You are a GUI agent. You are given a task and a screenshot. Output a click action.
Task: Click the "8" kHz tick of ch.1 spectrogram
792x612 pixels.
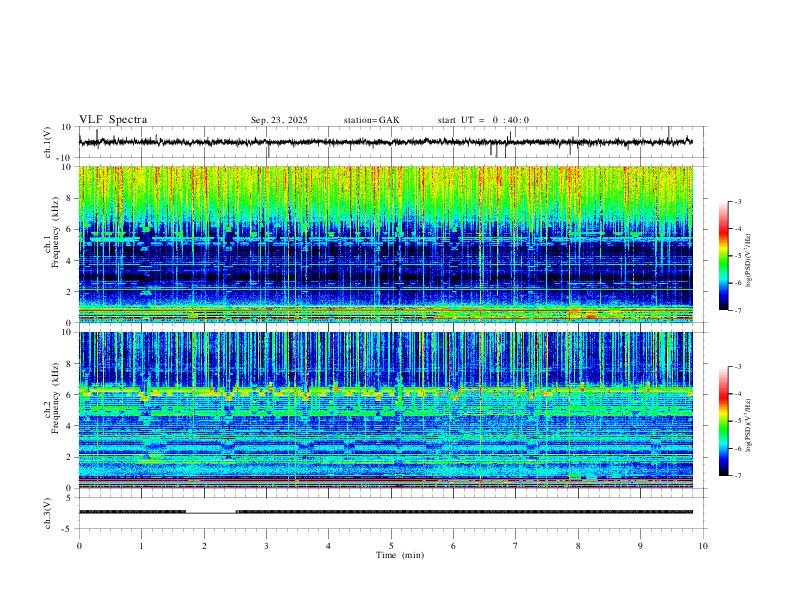tap(71, 198)
